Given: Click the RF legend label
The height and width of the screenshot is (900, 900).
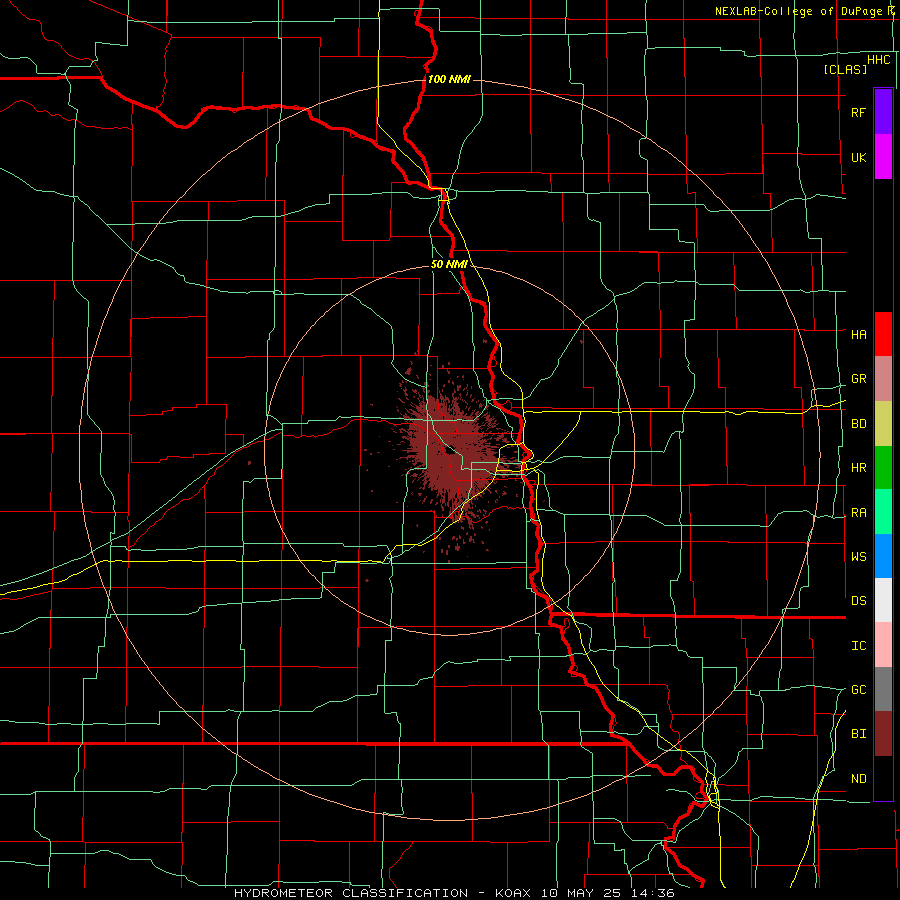Looking at the screenshot, I should click(858, 112).
